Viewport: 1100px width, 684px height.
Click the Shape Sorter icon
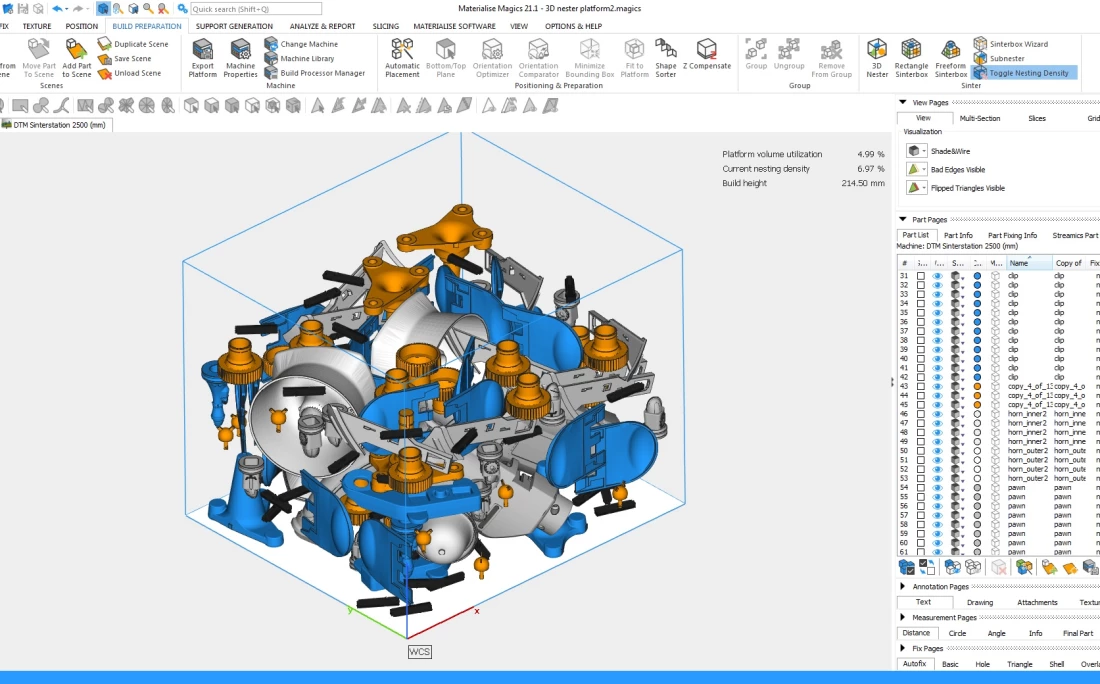click(666, 56)
